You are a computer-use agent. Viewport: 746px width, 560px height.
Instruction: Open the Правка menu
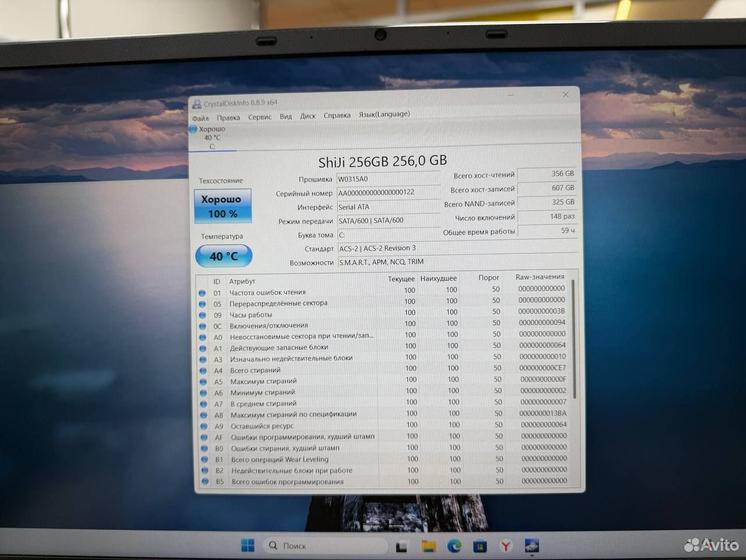point(228,117)
